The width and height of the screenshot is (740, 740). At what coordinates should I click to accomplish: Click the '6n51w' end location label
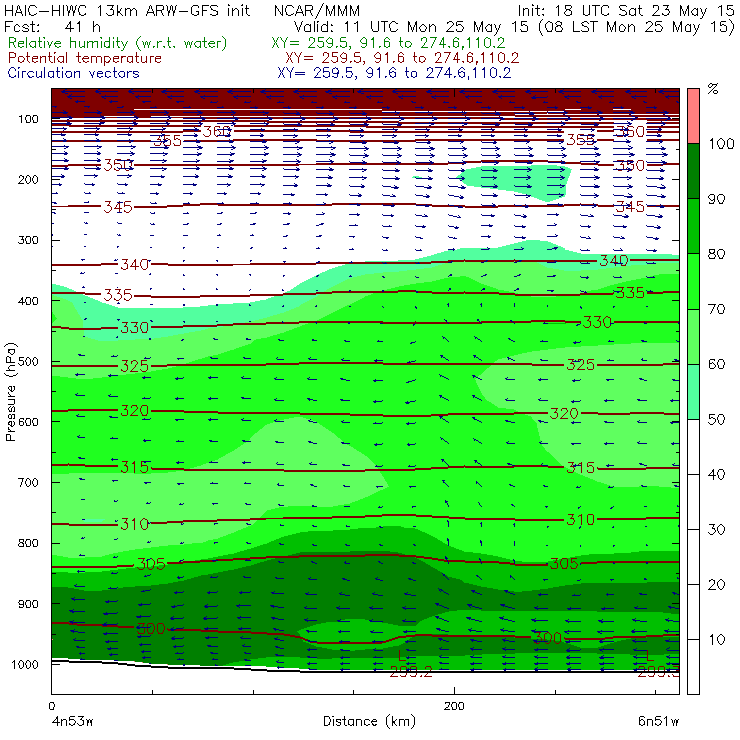(658, 721)
